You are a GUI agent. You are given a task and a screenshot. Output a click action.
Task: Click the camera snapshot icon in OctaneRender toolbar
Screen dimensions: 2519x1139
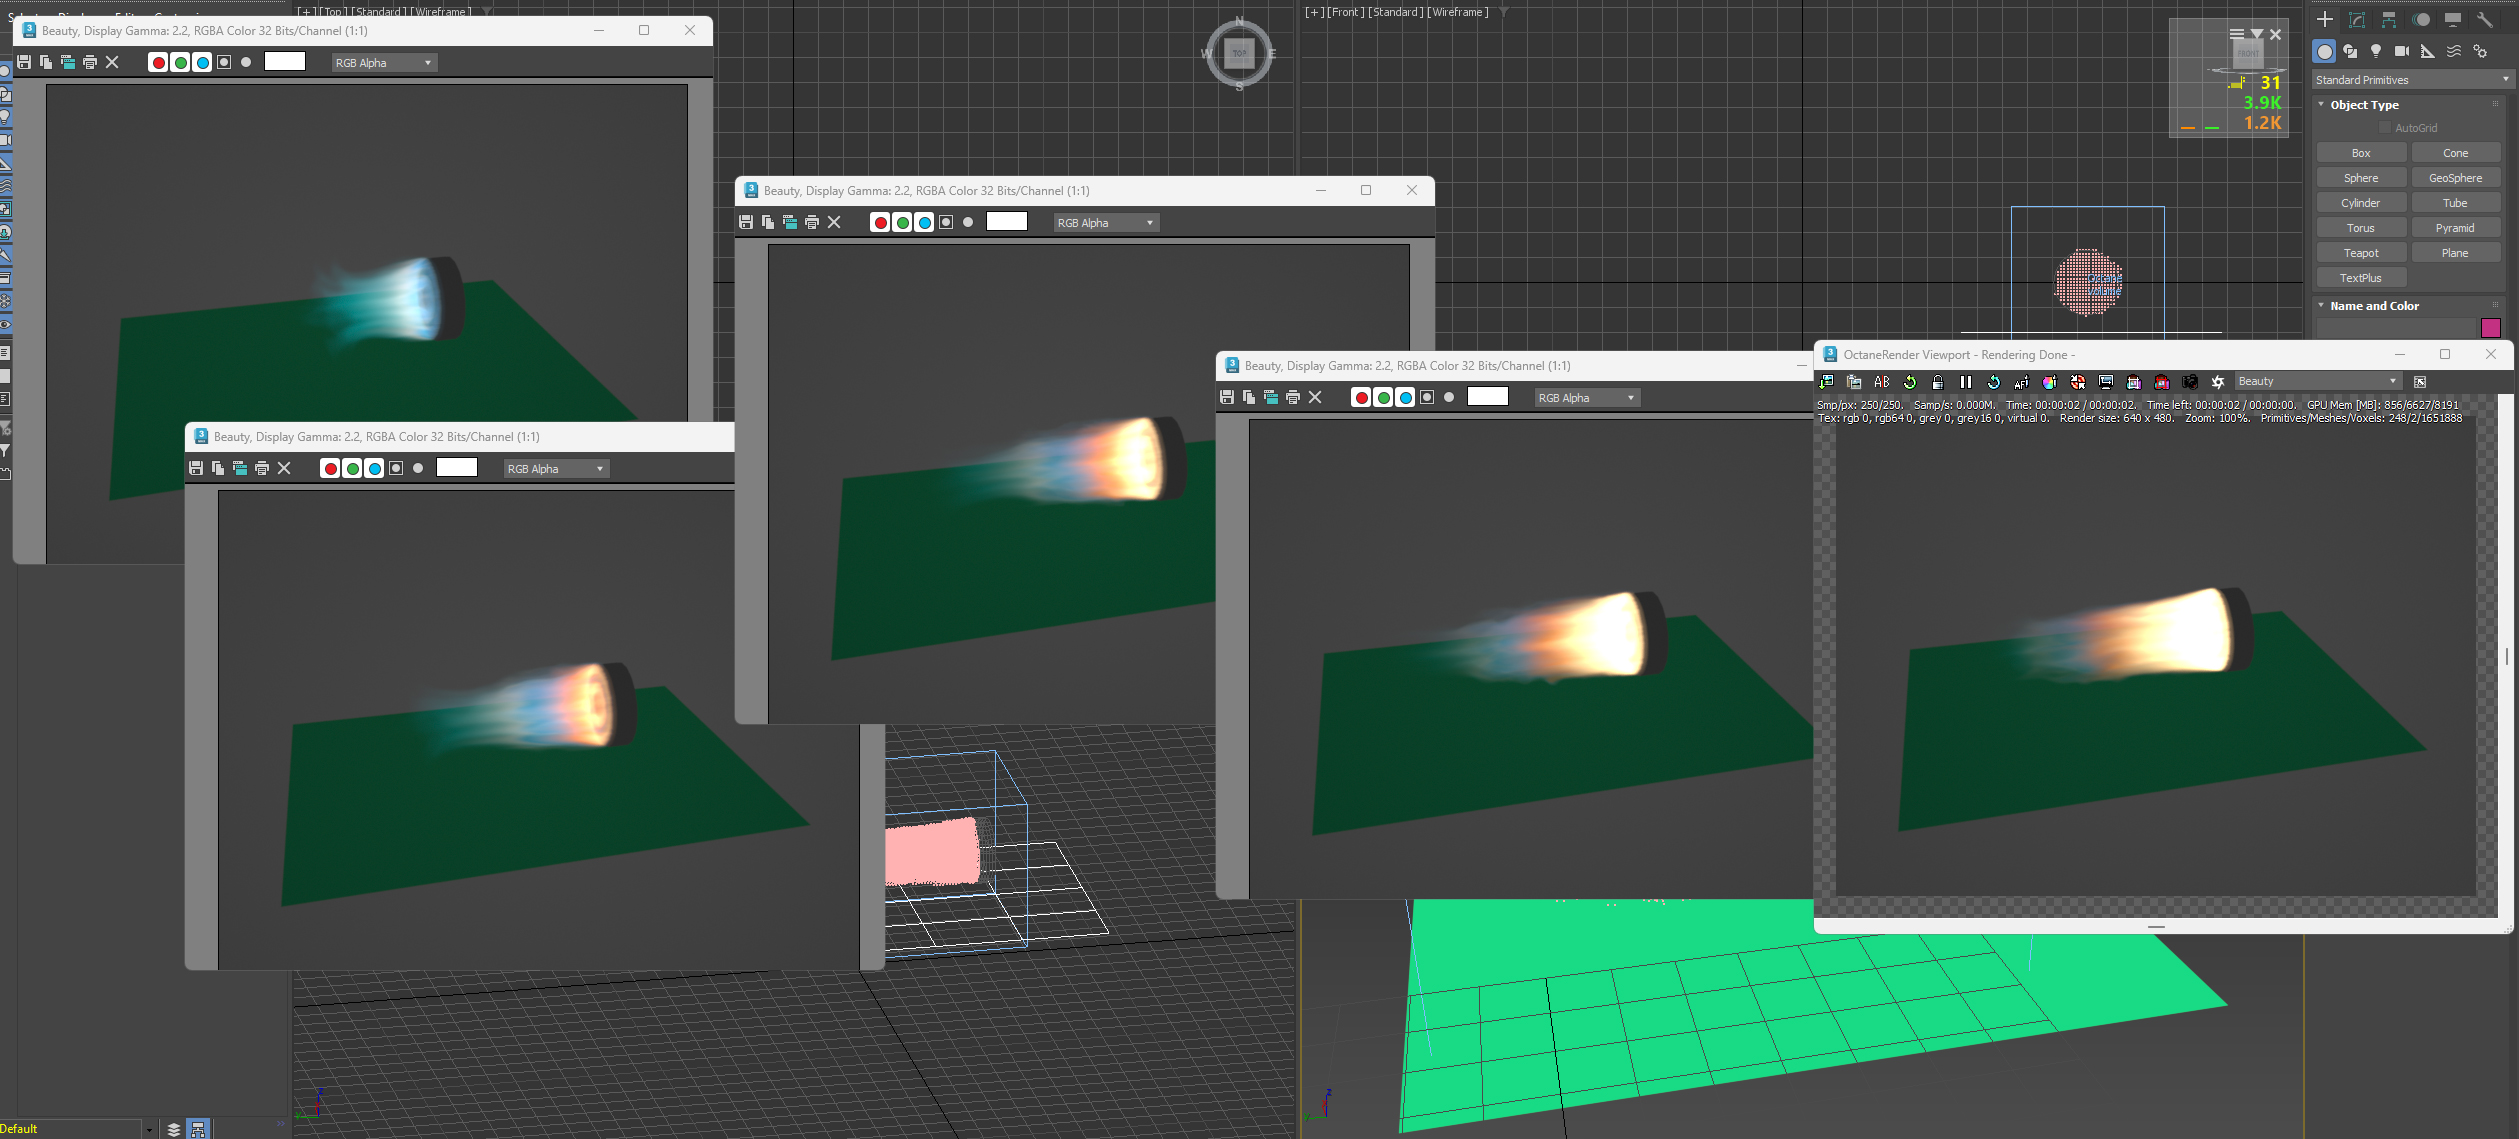pos(2189,382)
